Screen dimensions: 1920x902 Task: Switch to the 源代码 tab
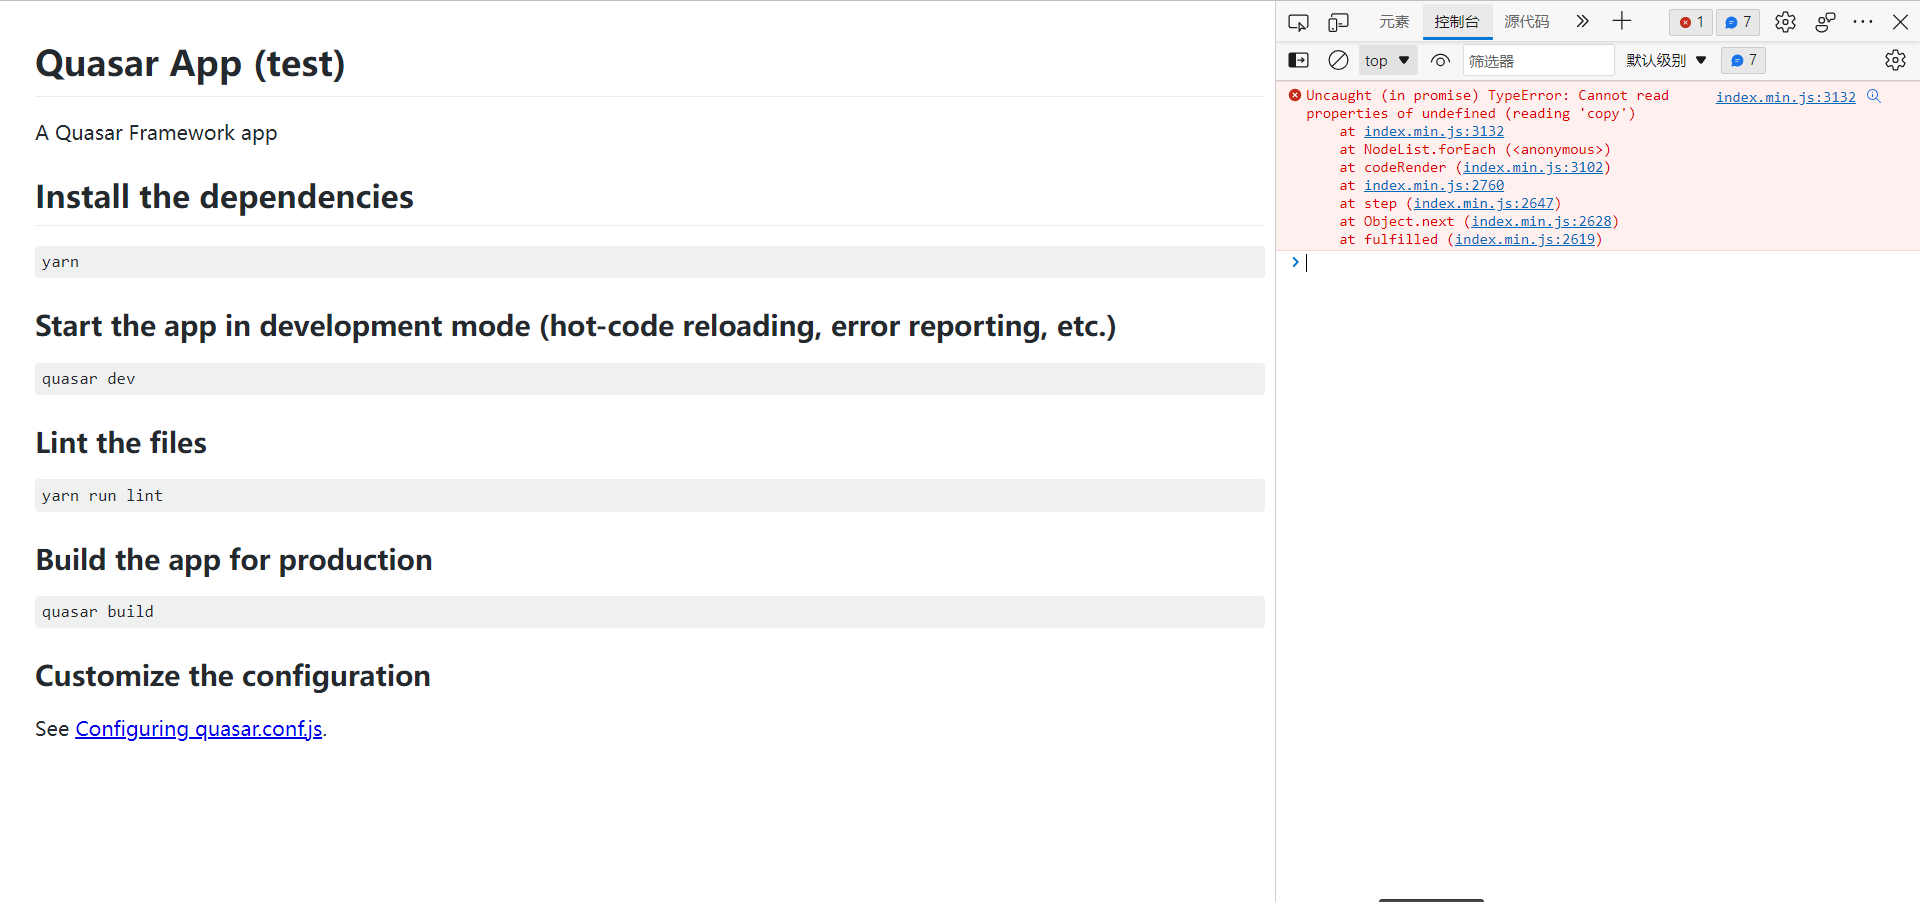pos(1526,21)
